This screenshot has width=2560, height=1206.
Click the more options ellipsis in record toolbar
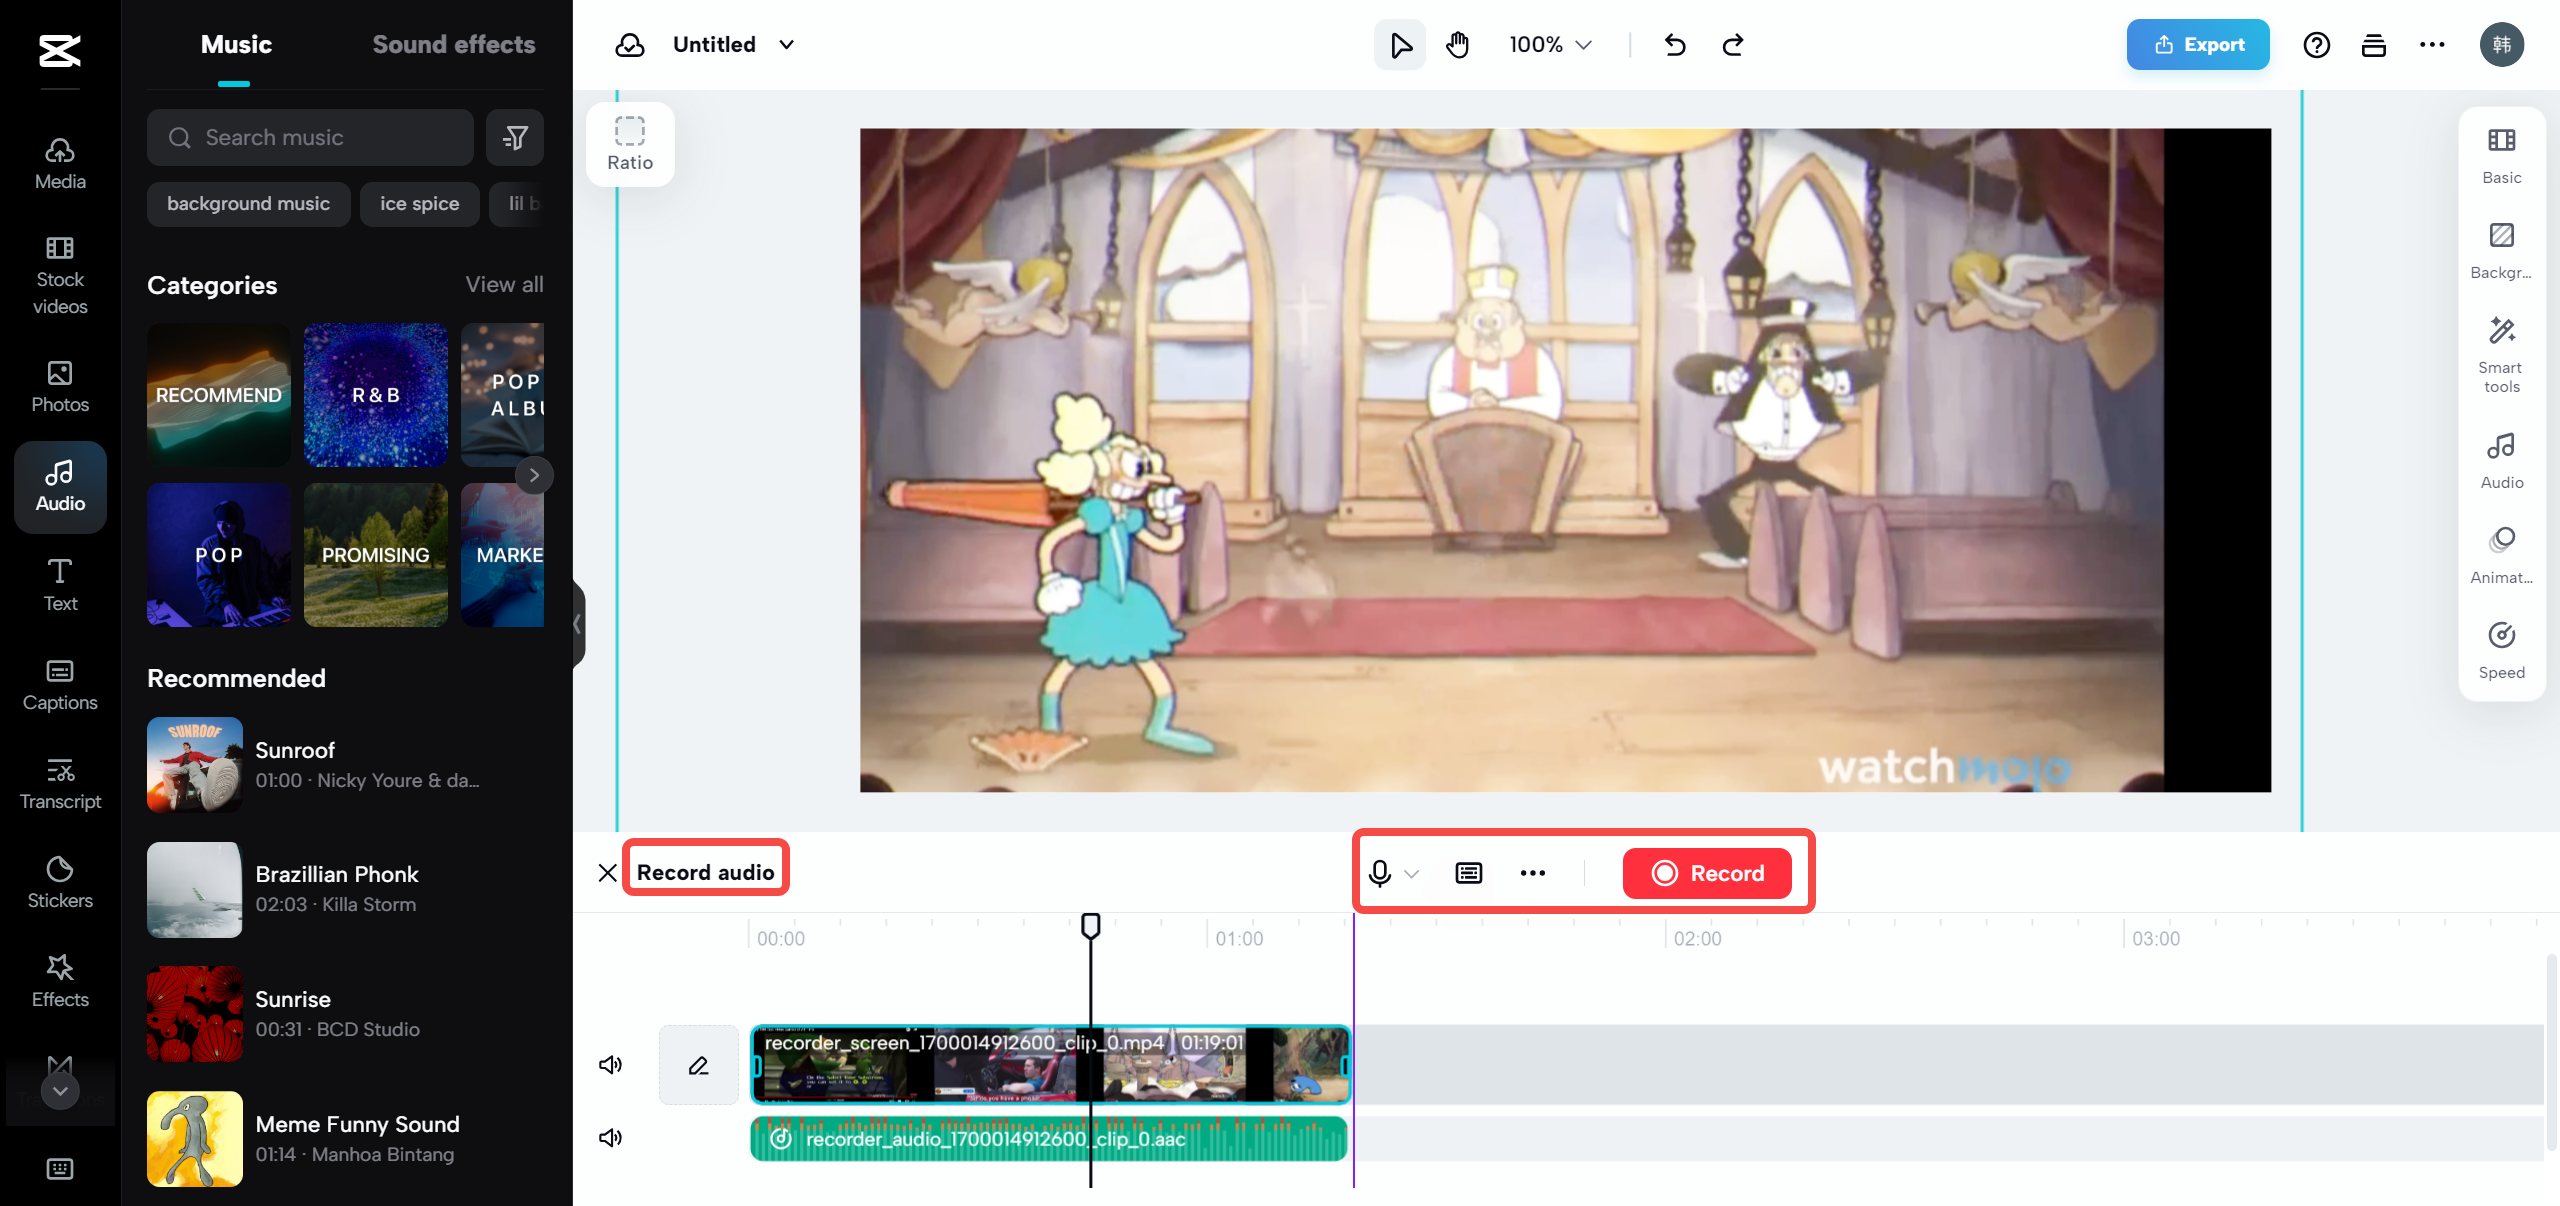tap(1531, 873)
